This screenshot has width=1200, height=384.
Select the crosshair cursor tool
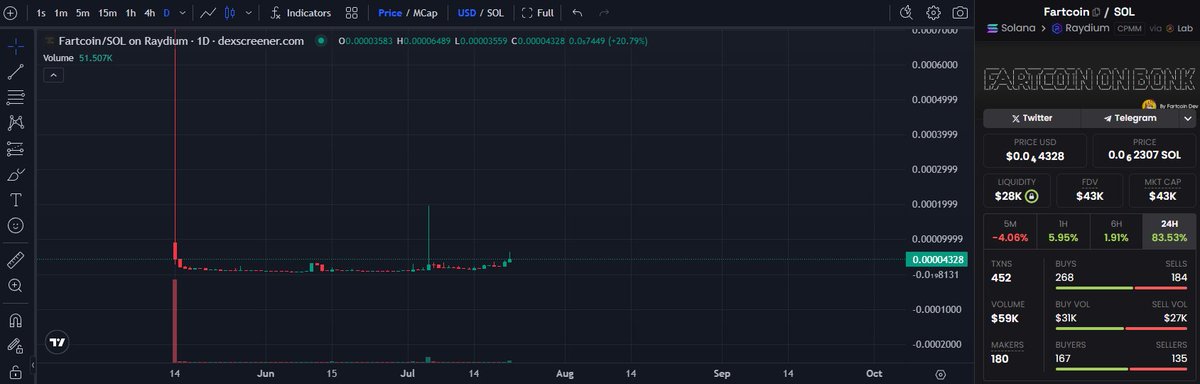[16, 46]
